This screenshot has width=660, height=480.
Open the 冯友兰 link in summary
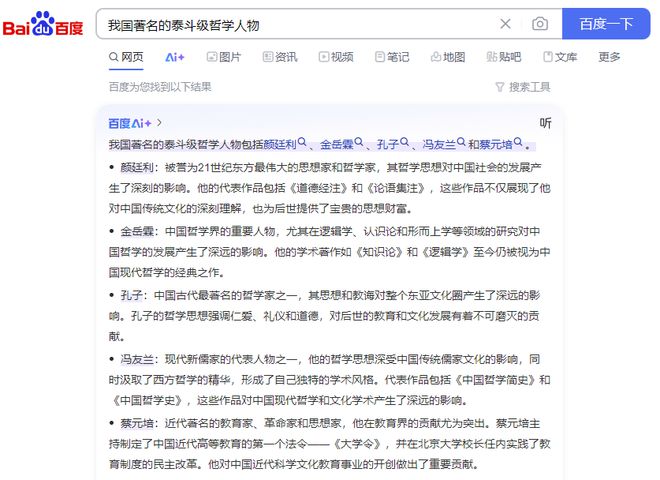point(439,145)
